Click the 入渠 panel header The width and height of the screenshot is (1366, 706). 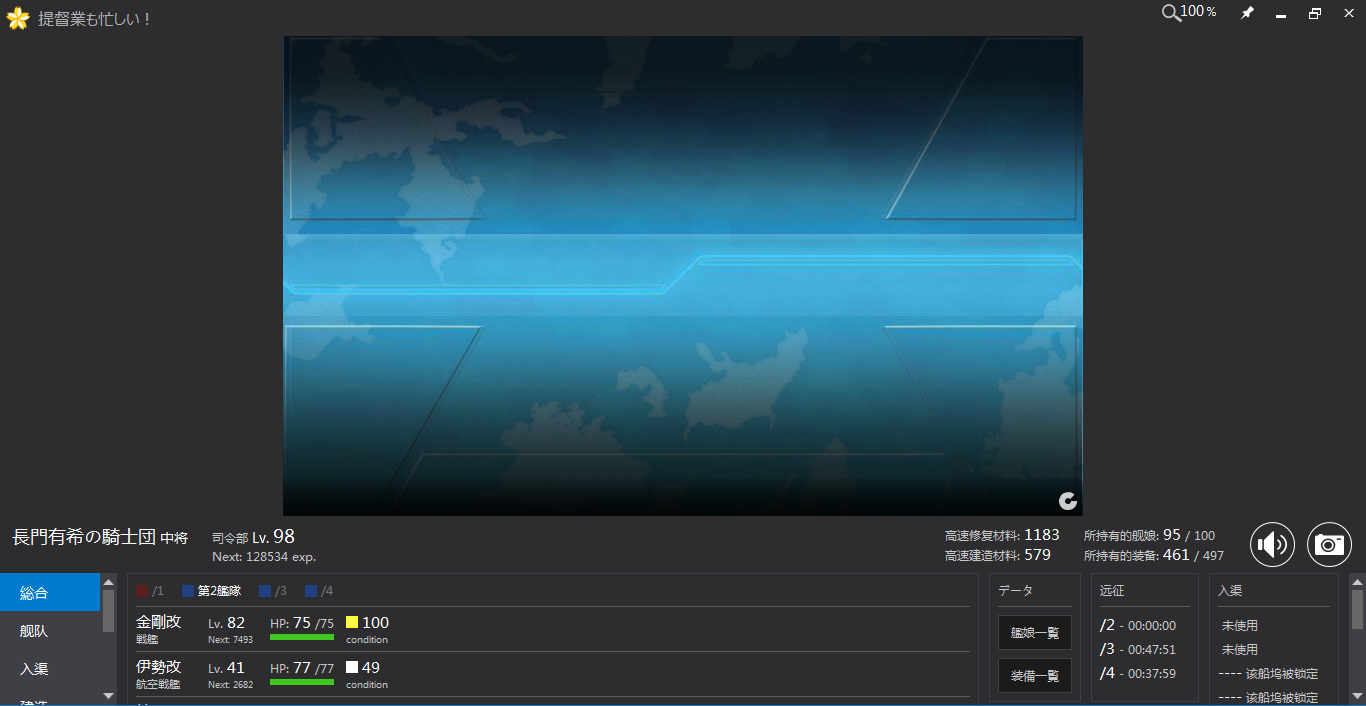[1230, 591]
